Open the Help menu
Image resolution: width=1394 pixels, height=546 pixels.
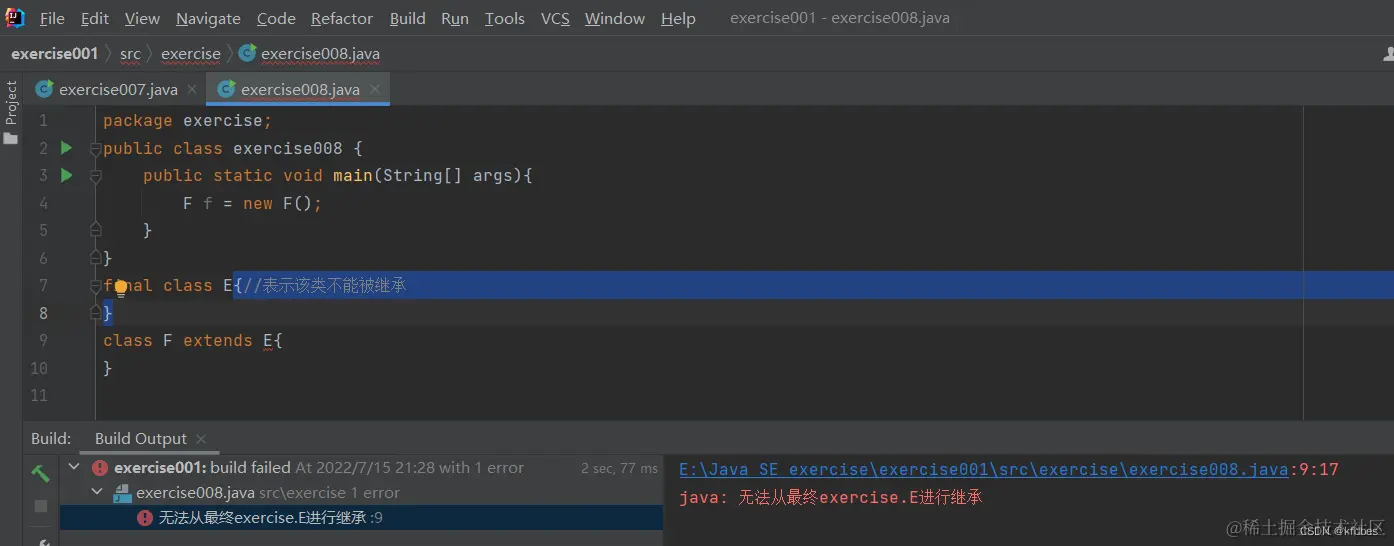(x=678, y=18)
